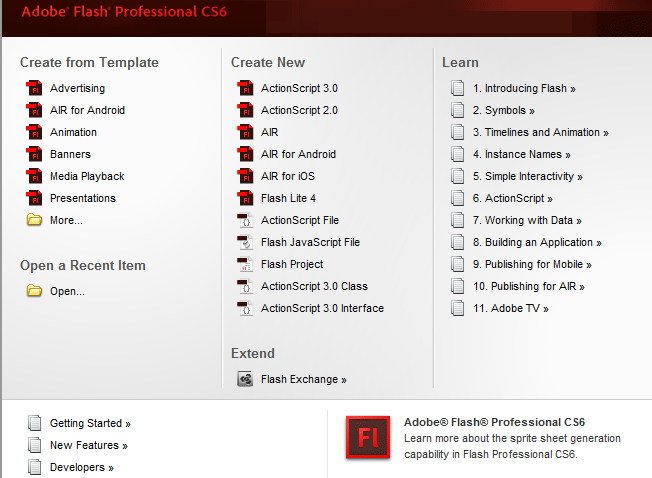The height and width of the screenshot is (478, 652).
Task: Open lesson 3. Timelines and Animation
Action: click(541, 132)
